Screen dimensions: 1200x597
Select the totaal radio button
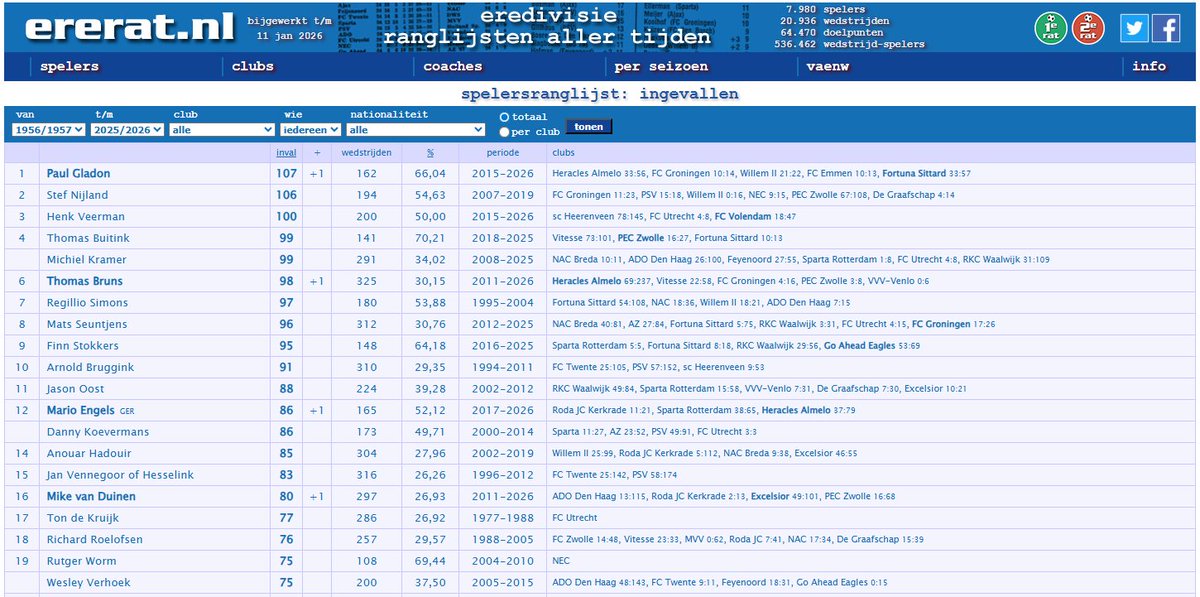point(505,117)
